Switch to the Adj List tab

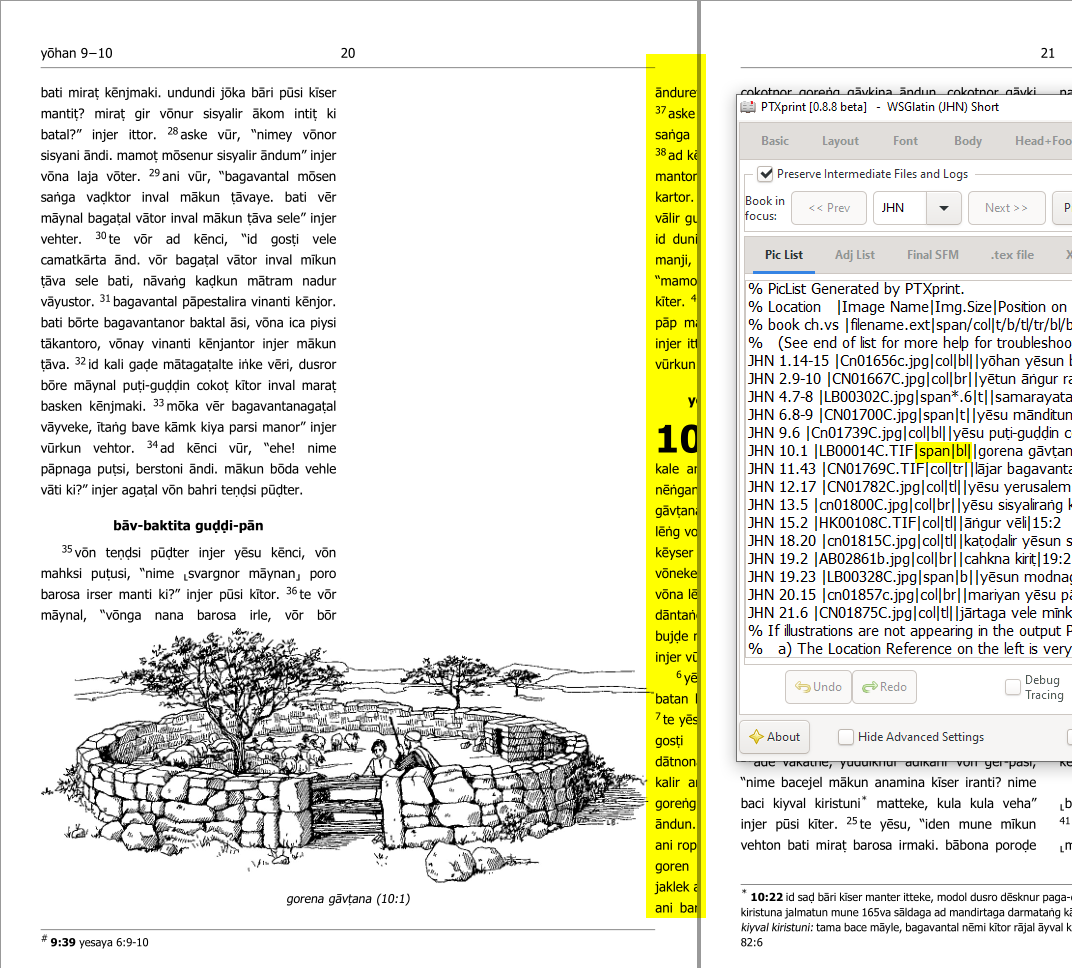tap(855, 255)
